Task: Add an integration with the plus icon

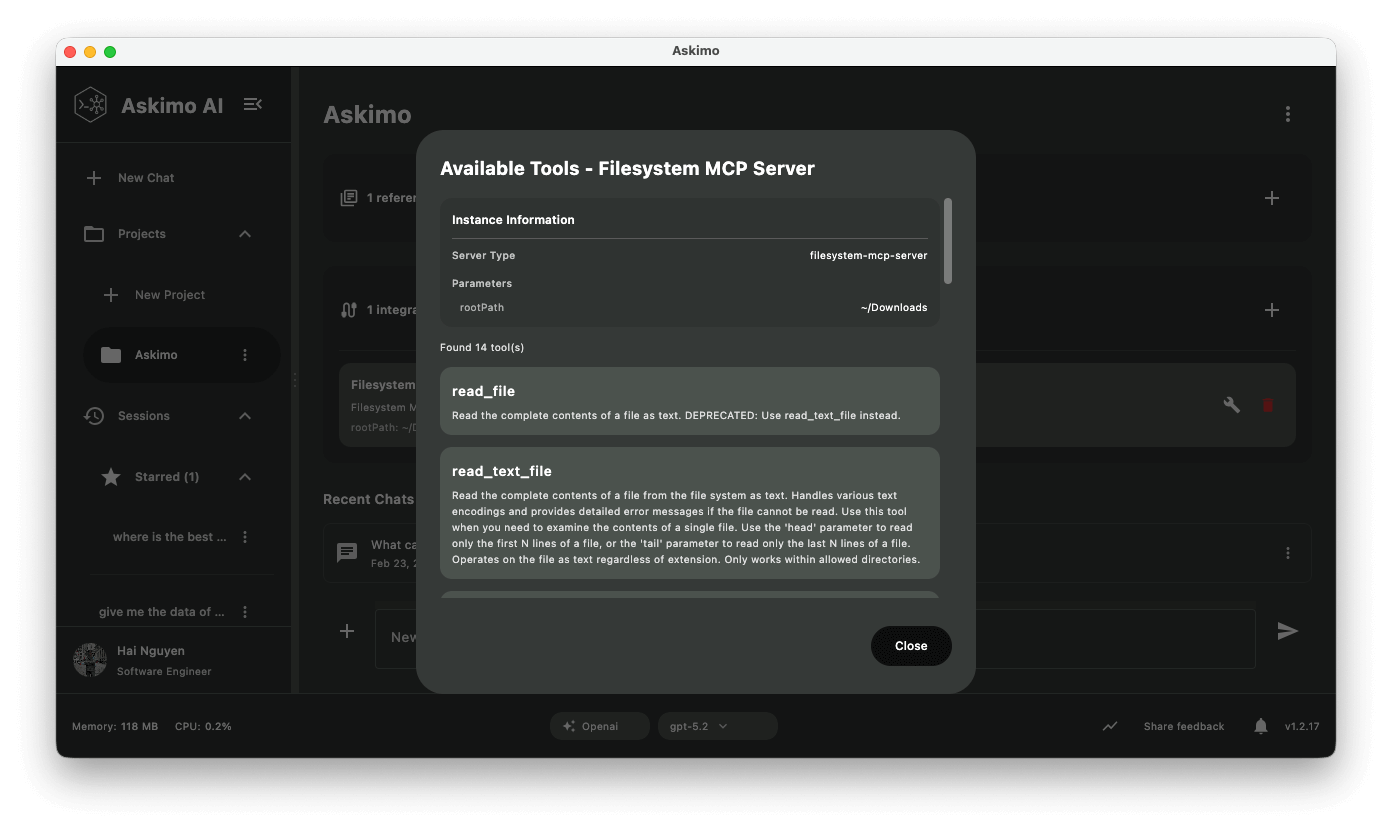Action: [1272, 310]
